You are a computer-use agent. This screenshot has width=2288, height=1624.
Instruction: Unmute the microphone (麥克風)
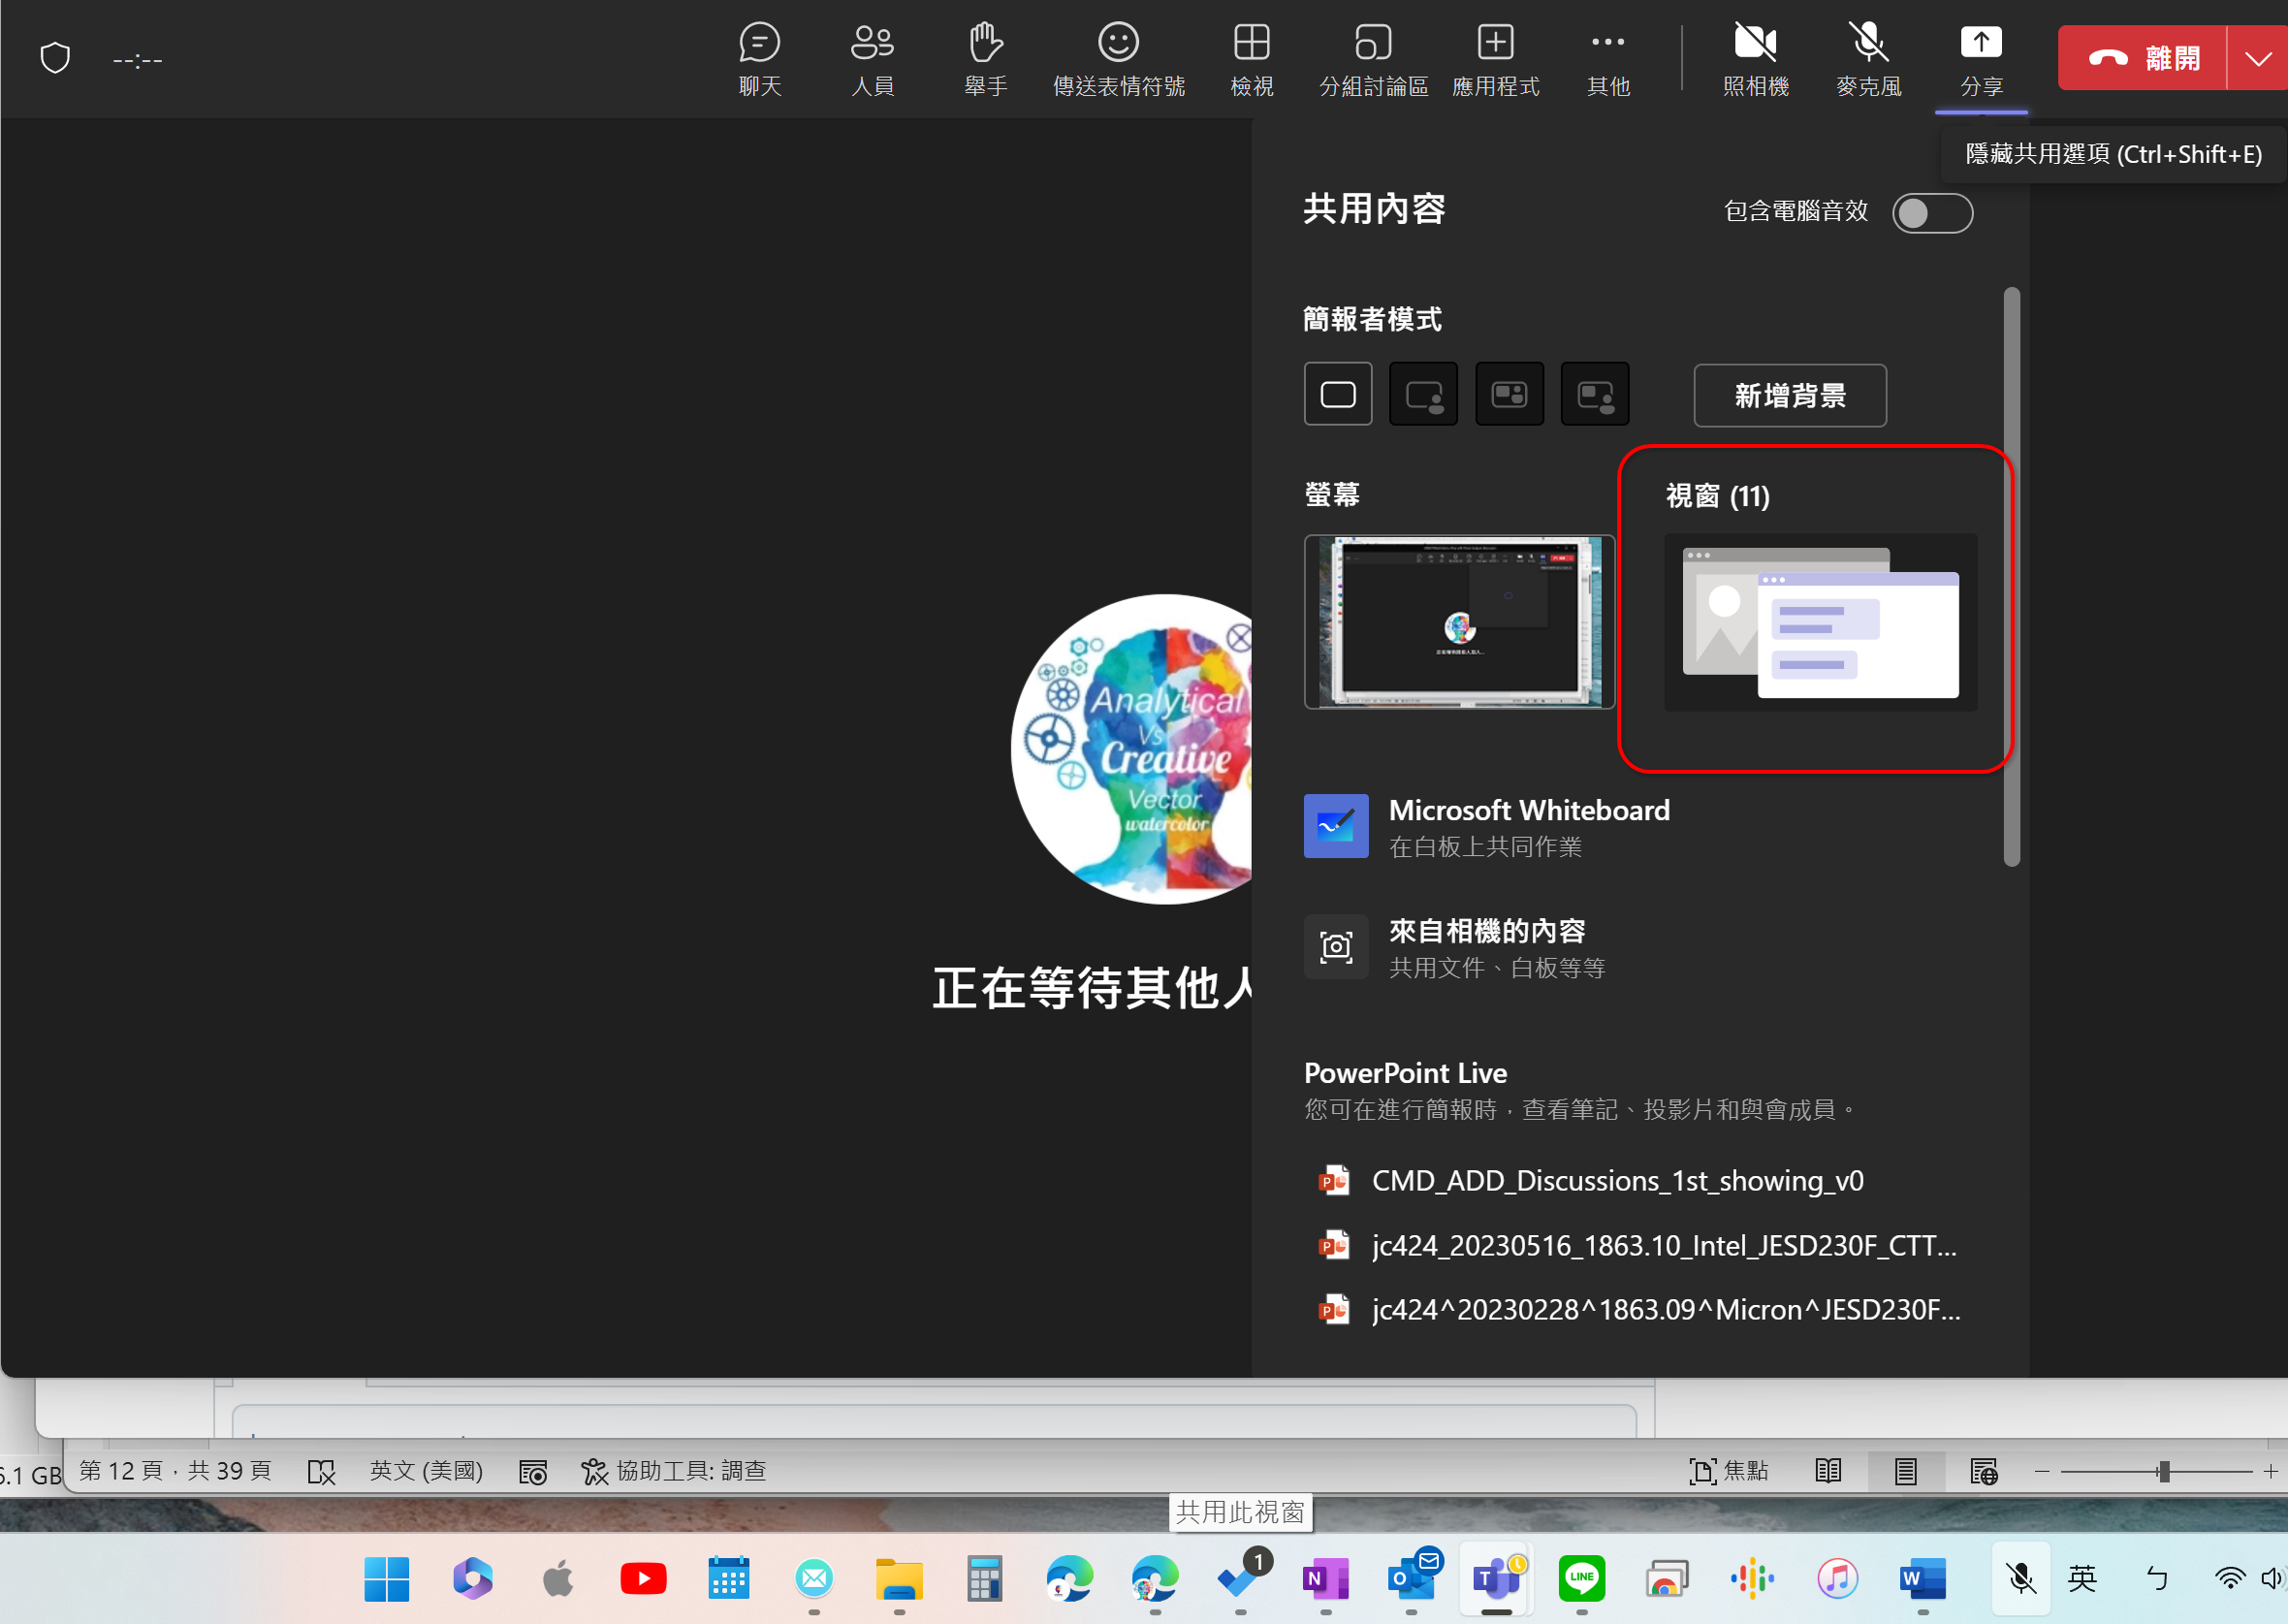[1868, 58]
